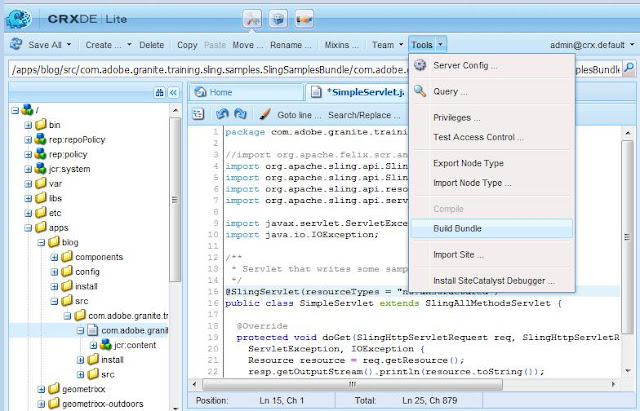Expand the jcr:content node
The width and height of the screenshot is (640, 411).
point(93,345)
